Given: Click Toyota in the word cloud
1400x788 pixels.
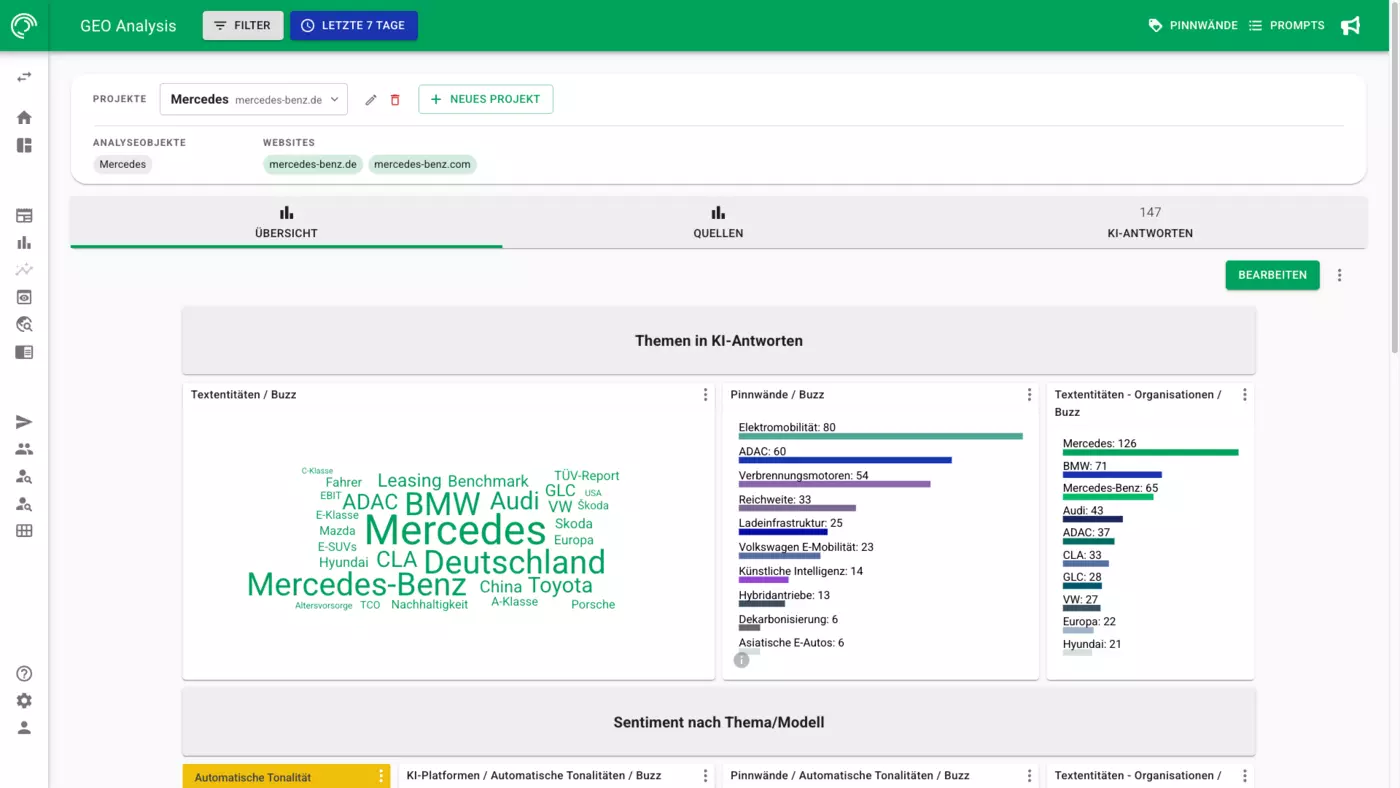Looking at the screenshot, I should 560,586.
